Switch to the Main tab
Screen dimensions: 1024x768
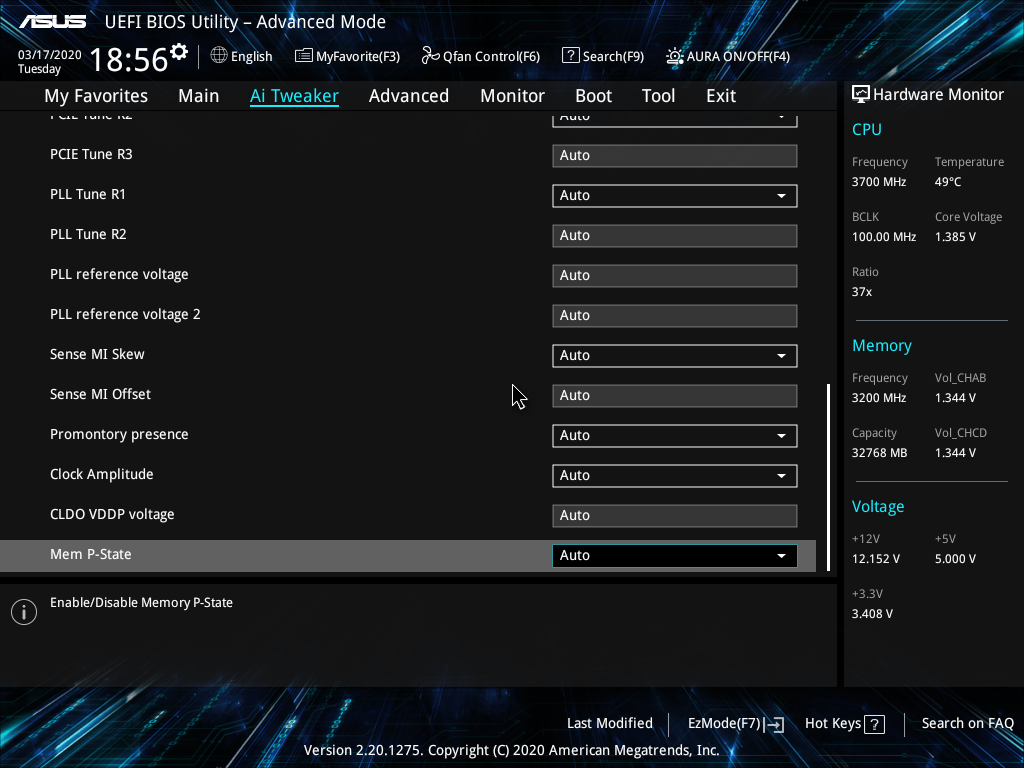pyautogui.click(x=199, y=96)
